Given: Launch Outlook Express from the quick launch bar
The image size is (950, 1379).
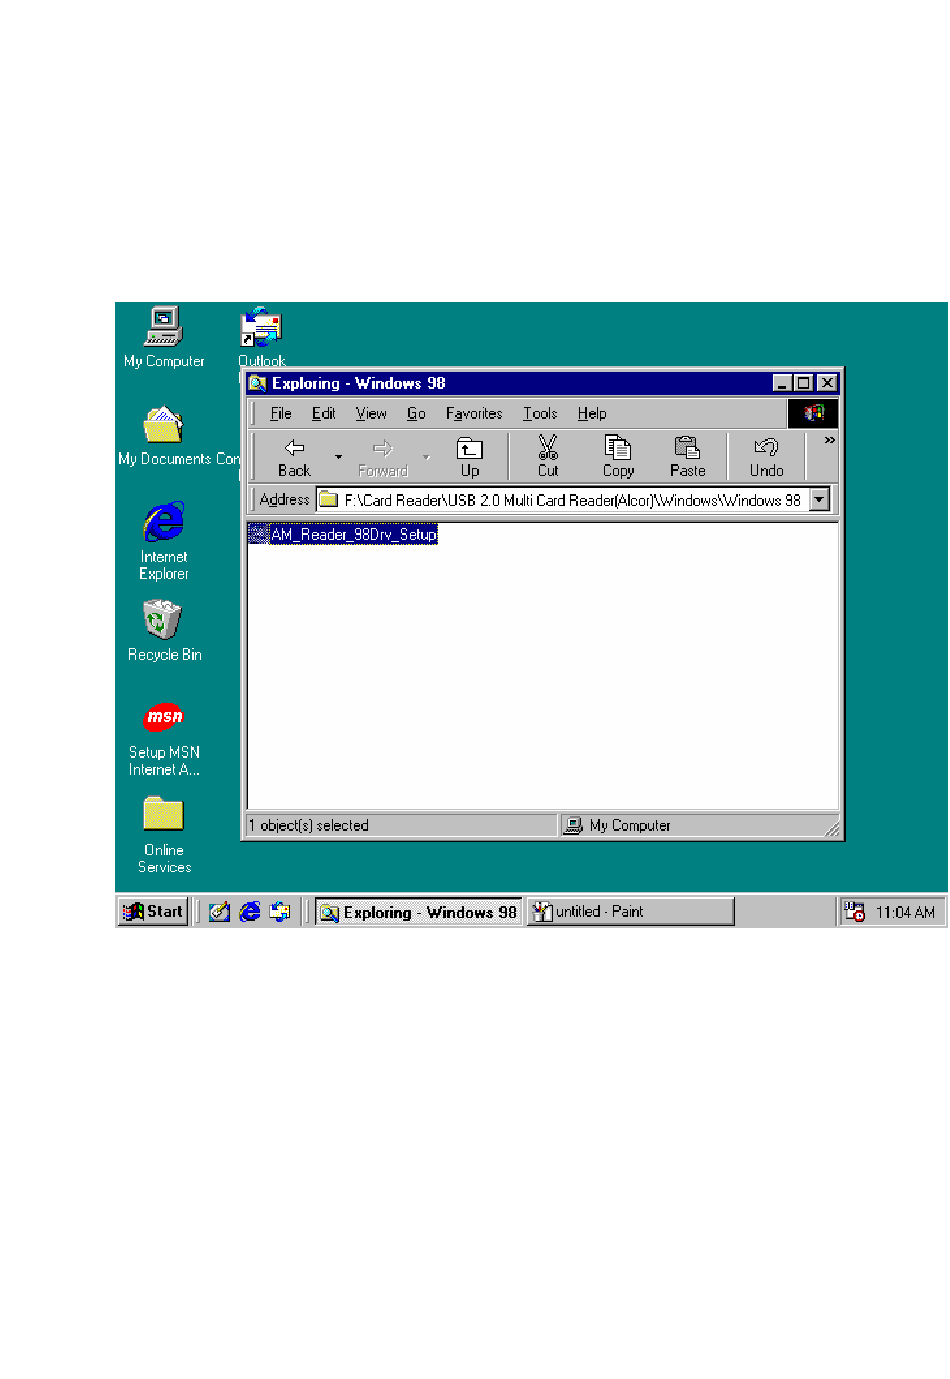Looking at the screenshot, I should [x=280, y=912].
